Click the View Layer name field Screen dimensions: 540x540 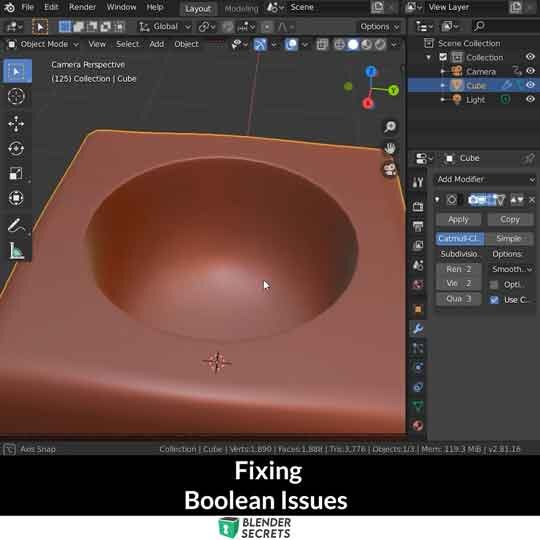467,7
